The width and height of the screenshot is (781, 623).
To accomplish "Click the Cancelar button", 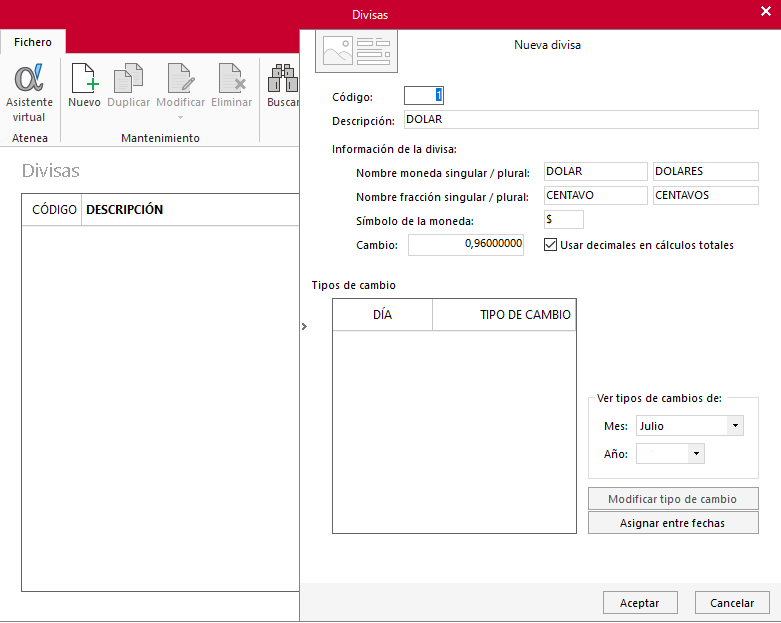I will (732, 603).
